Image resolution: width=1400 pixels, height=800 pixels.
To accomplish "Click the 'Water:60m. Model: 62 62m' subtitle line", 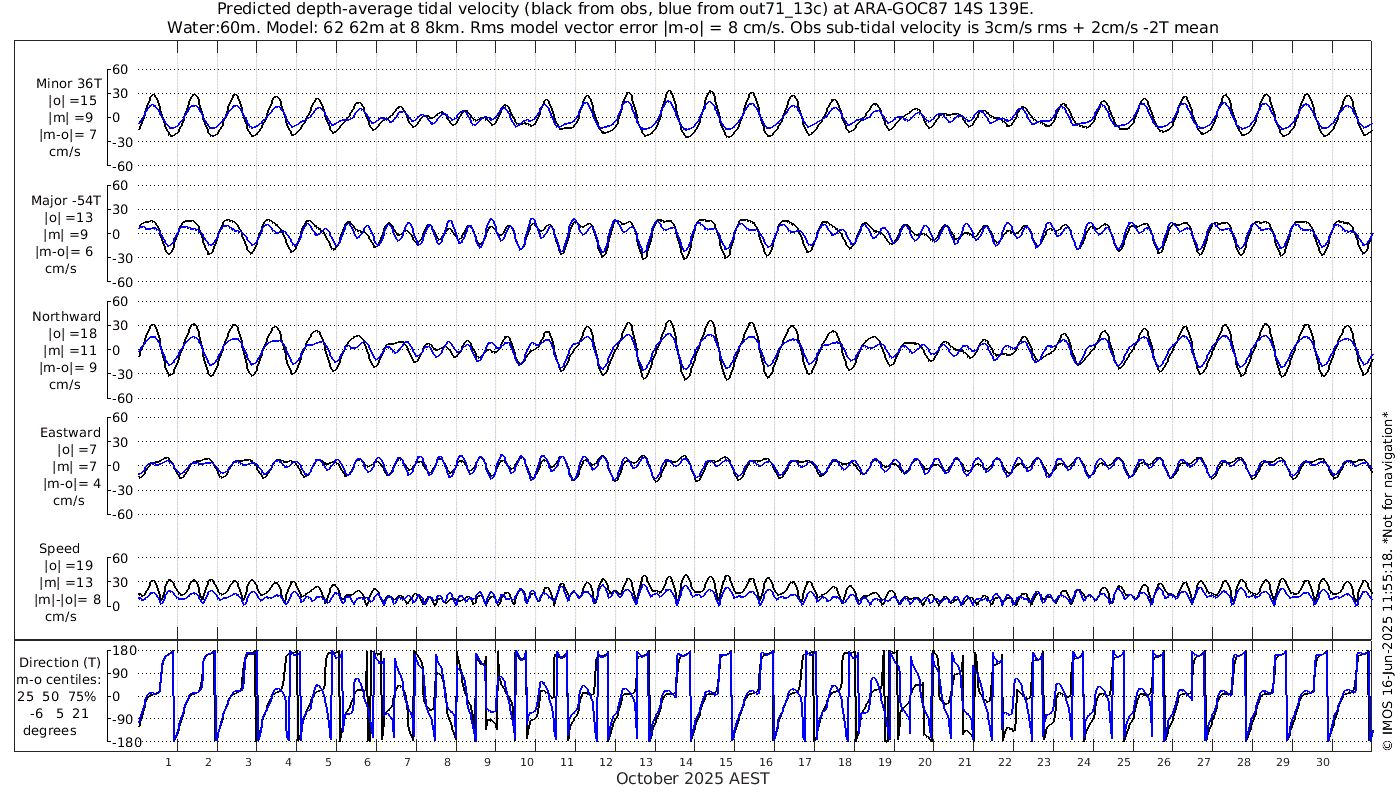I will tap(692, 27).
